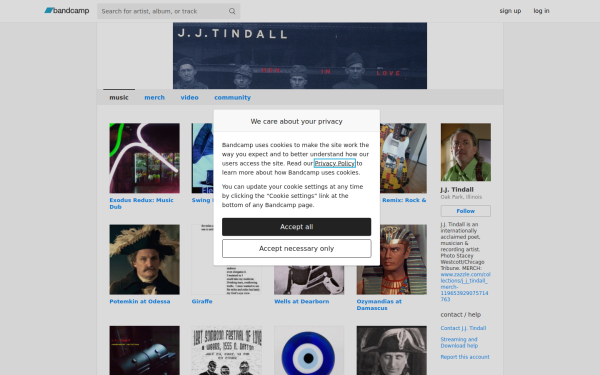
Task: Click the J.J. Tindall artist name text
Action: pyautogui.click(x=457, y=189)
